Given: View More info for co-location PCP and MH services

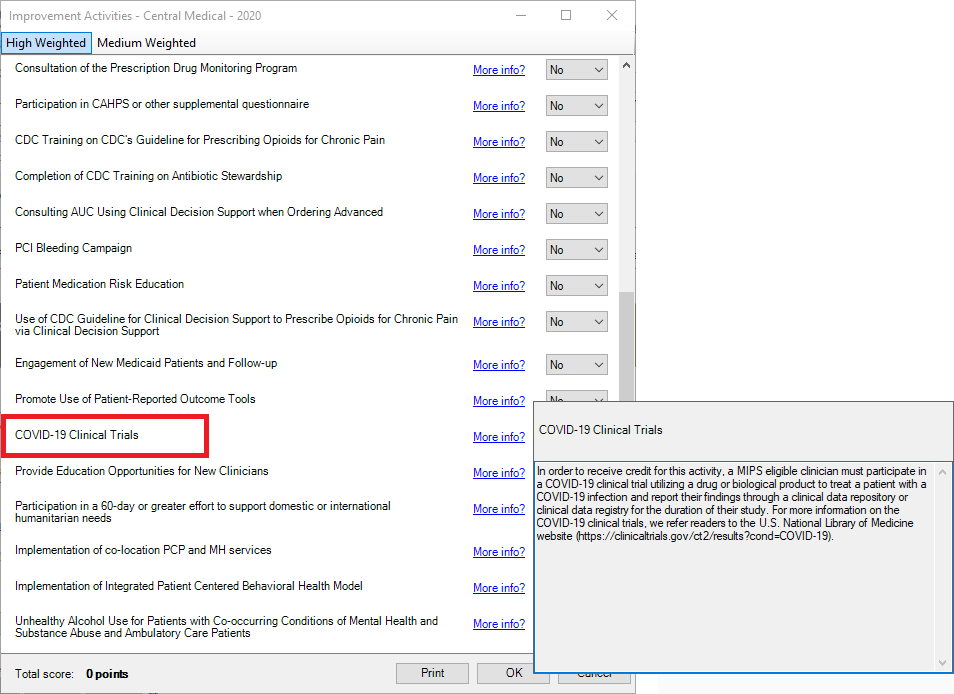Looking at the screenshot, I should coord(498,552).
